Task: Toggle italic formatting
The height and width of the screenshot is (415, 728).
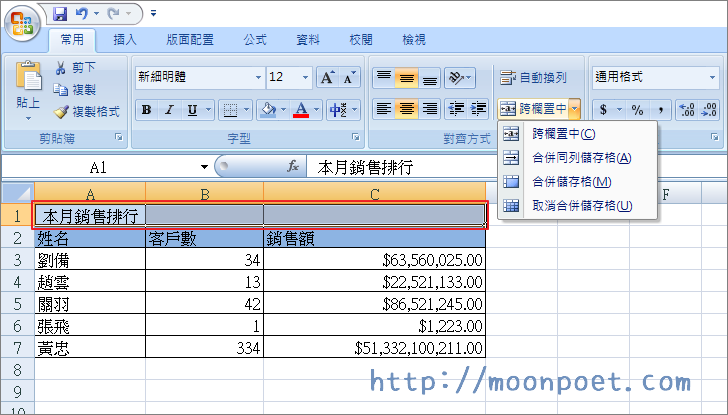Action: (x=168, y=109)
